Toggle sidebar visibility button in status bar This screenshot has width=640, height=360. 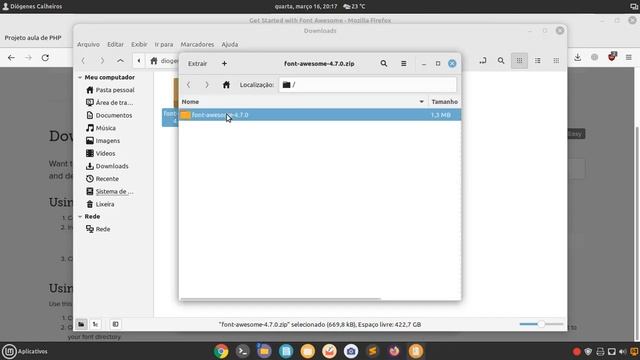click(116, 324)
